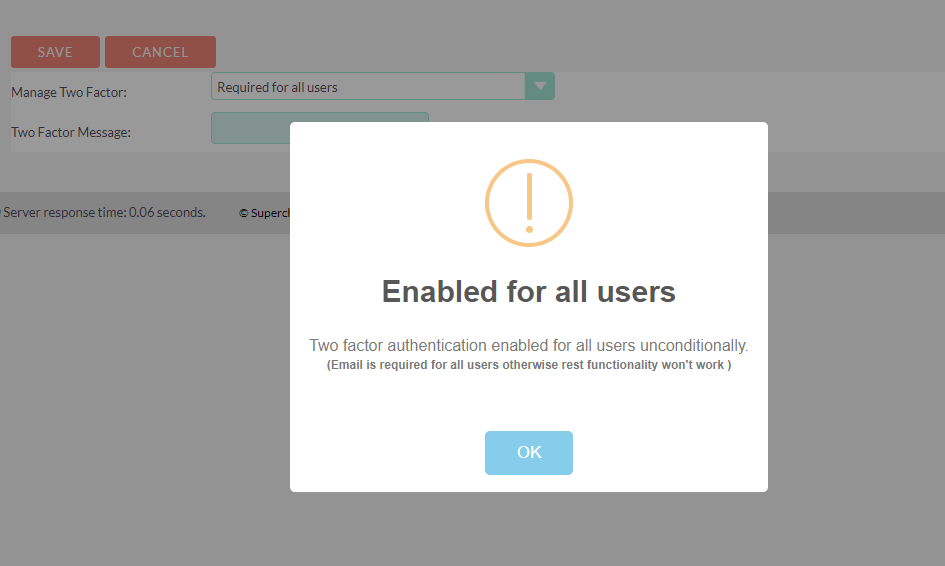The image size is (945, 566).
Task: Confirm the dialog with the OK button
Action: click(x=529, y=453)
